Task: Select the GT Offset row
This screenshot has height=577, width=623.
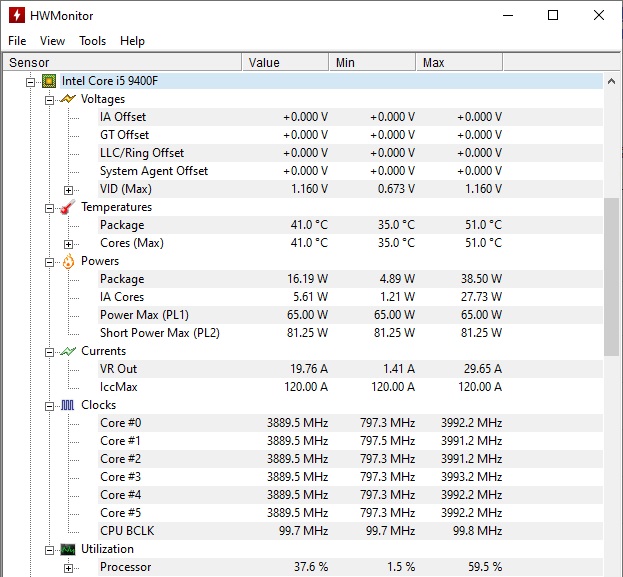Action: [x=351, y=135]
